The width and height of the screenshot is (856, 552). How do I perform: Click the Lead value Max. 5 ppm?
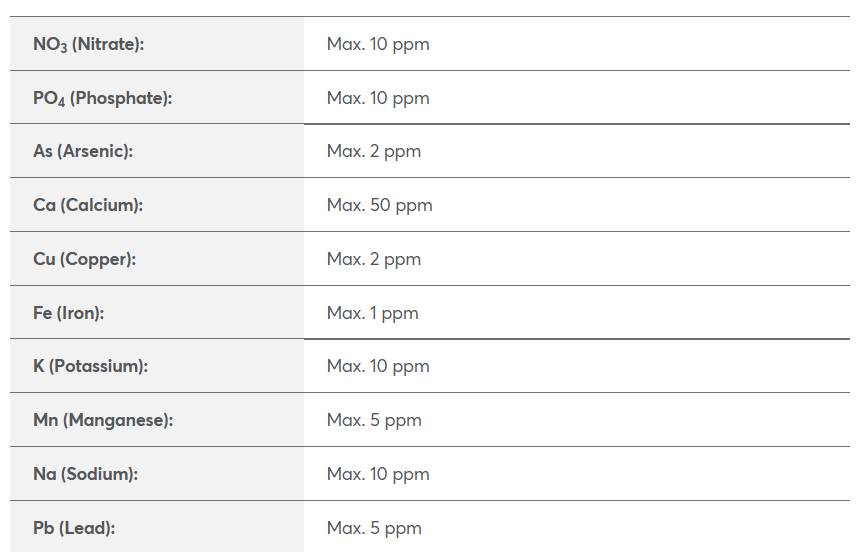[374, 529]
